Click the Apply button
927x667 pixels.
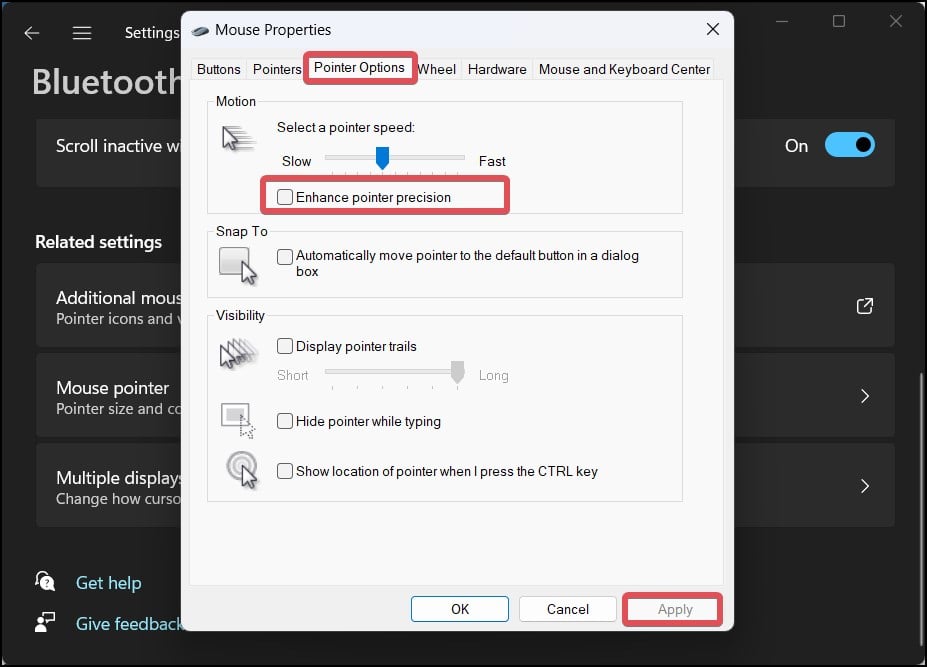tap(675, 609)
